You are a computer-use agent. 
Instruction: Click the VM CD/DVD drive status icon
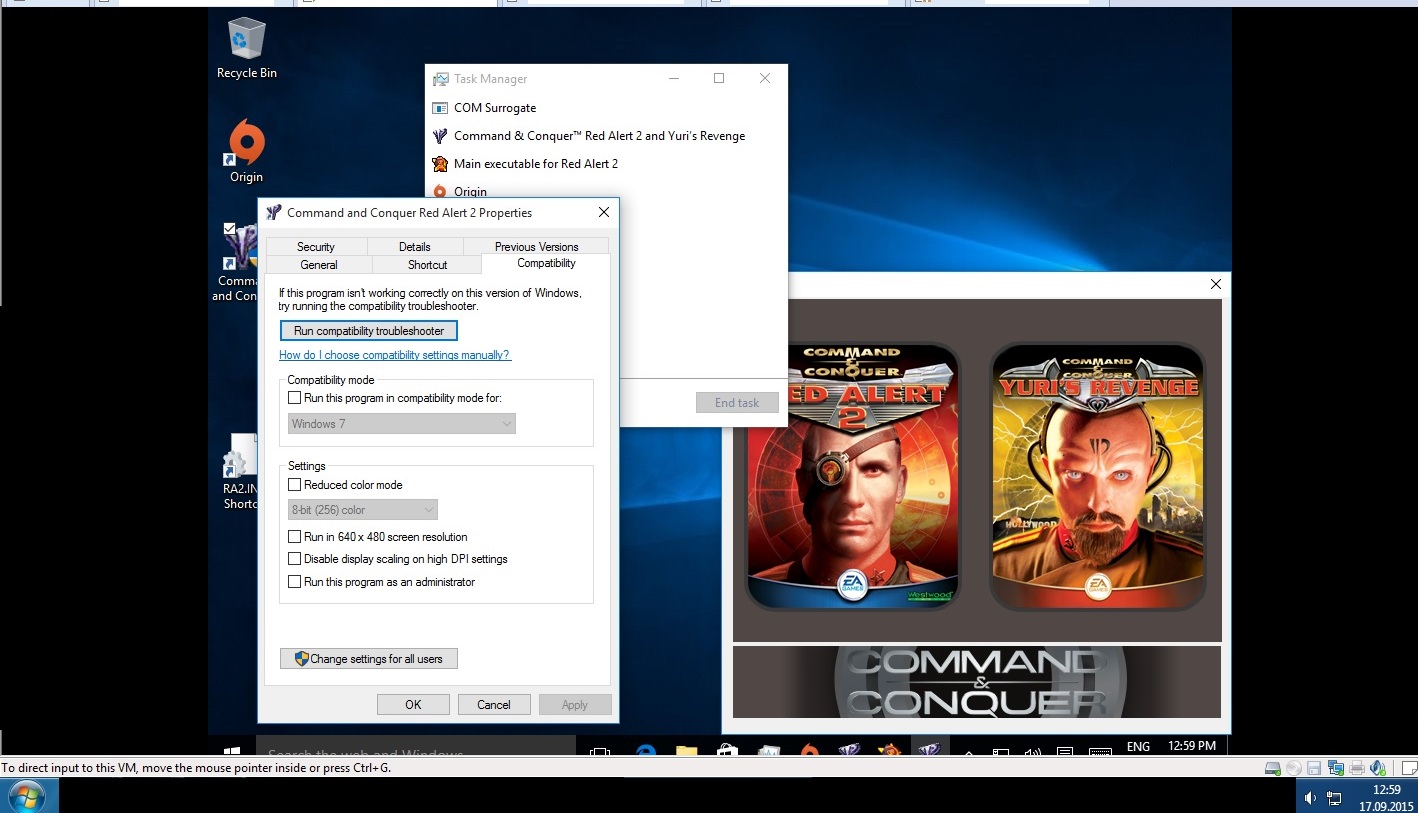point(1294,768)
